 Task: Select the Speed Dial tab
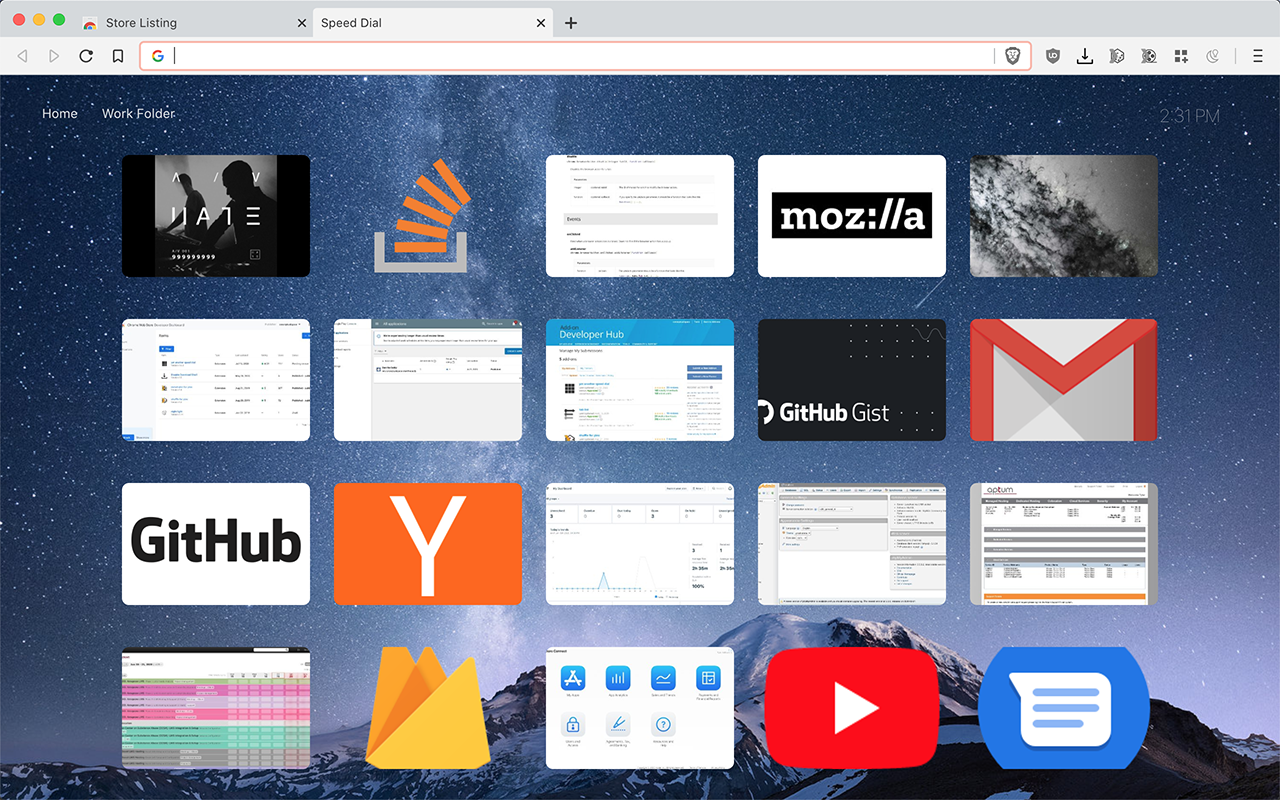click(x=432, y=23)
